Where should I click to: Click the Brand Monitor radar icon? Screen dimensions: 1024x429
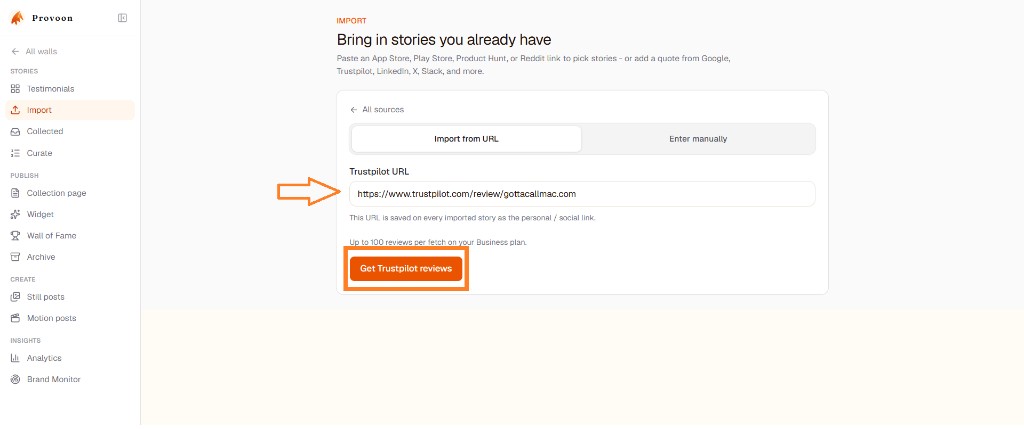[16, 379]
